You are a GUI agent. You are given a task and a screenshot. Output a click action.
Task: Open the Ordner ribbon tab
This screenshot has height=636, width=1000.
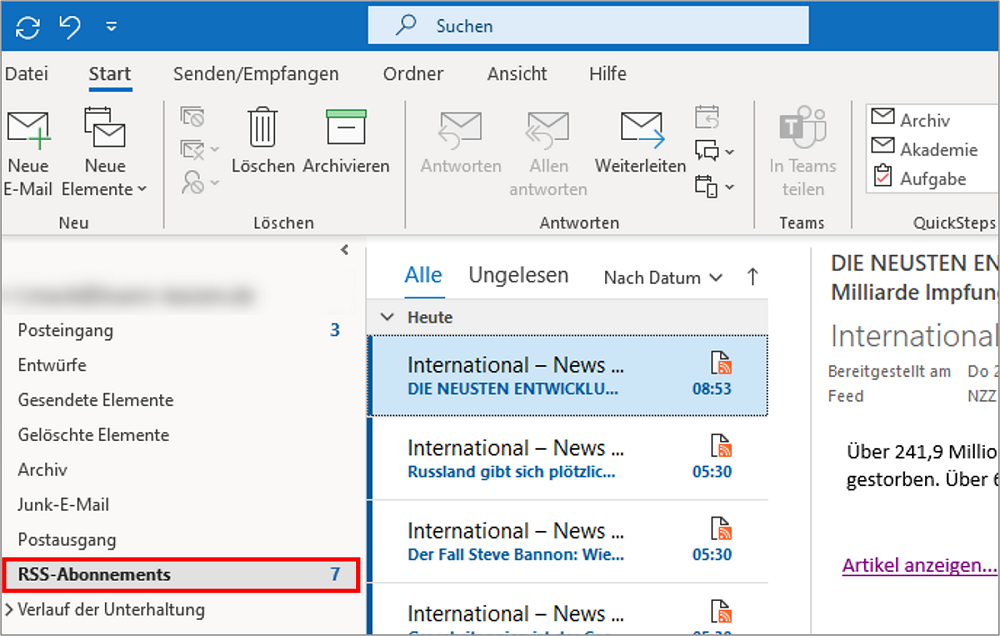[x=413, y=74]
